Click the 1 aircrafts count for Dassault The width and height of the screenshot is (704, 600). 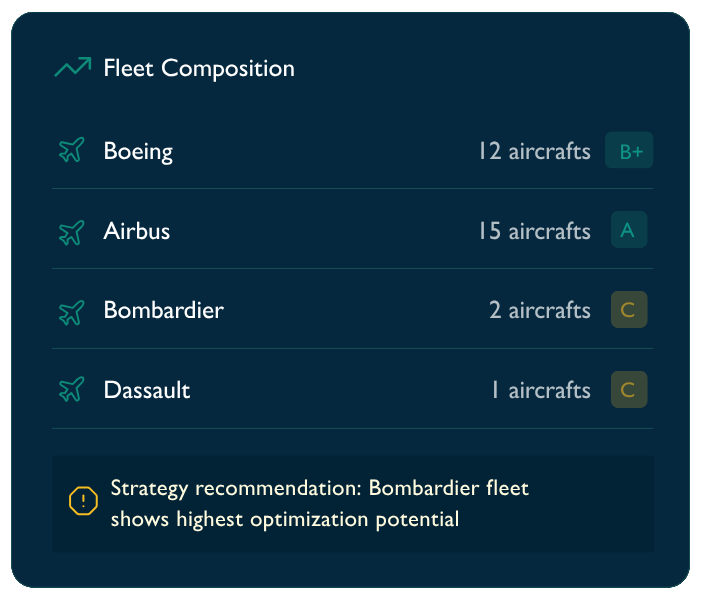coord(541,390)
